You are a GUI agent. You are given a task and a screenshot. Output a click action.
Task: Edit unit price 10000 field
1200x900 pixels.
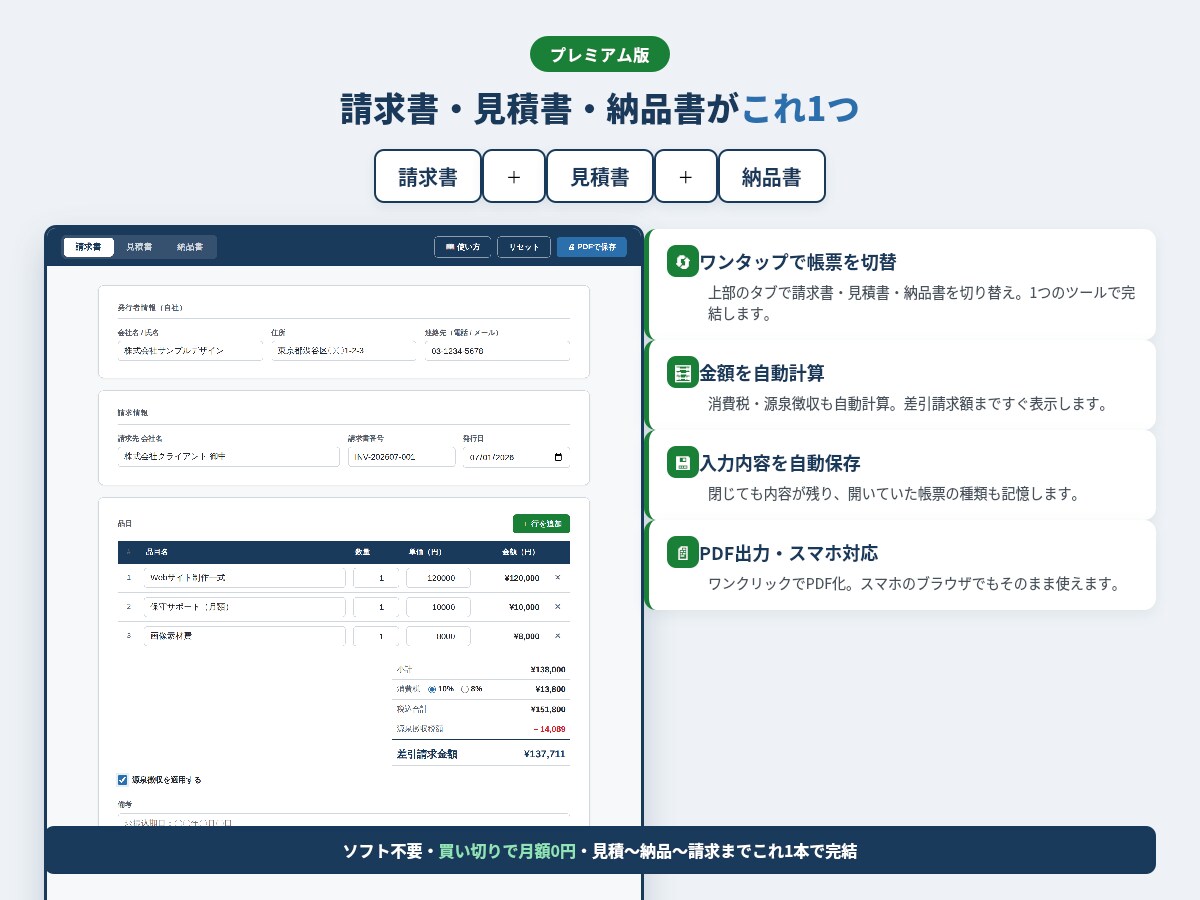(x=438, y=607)
